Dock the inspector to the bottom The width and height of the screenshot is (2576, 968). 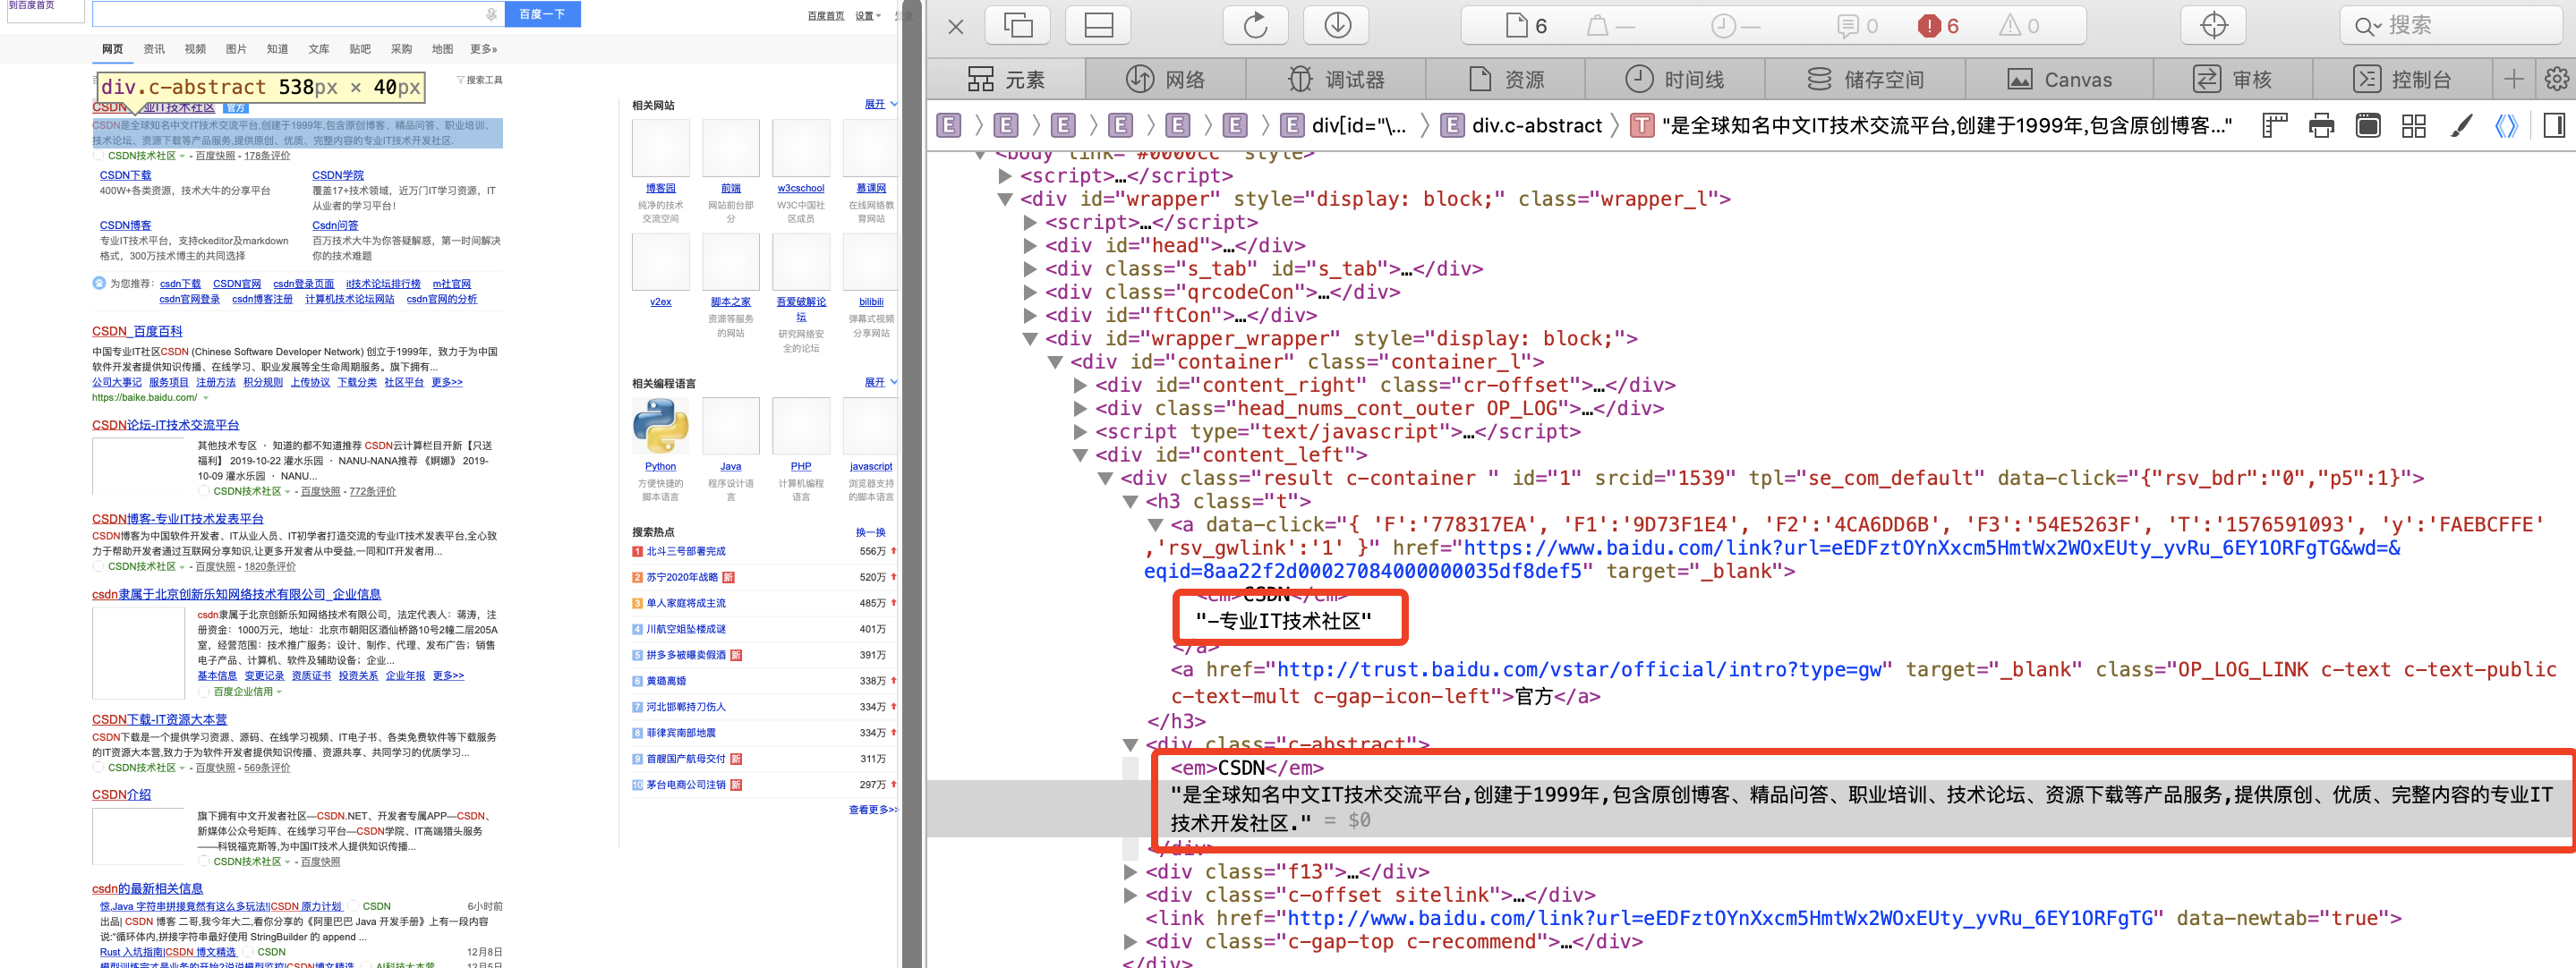tap(1098, 26)
